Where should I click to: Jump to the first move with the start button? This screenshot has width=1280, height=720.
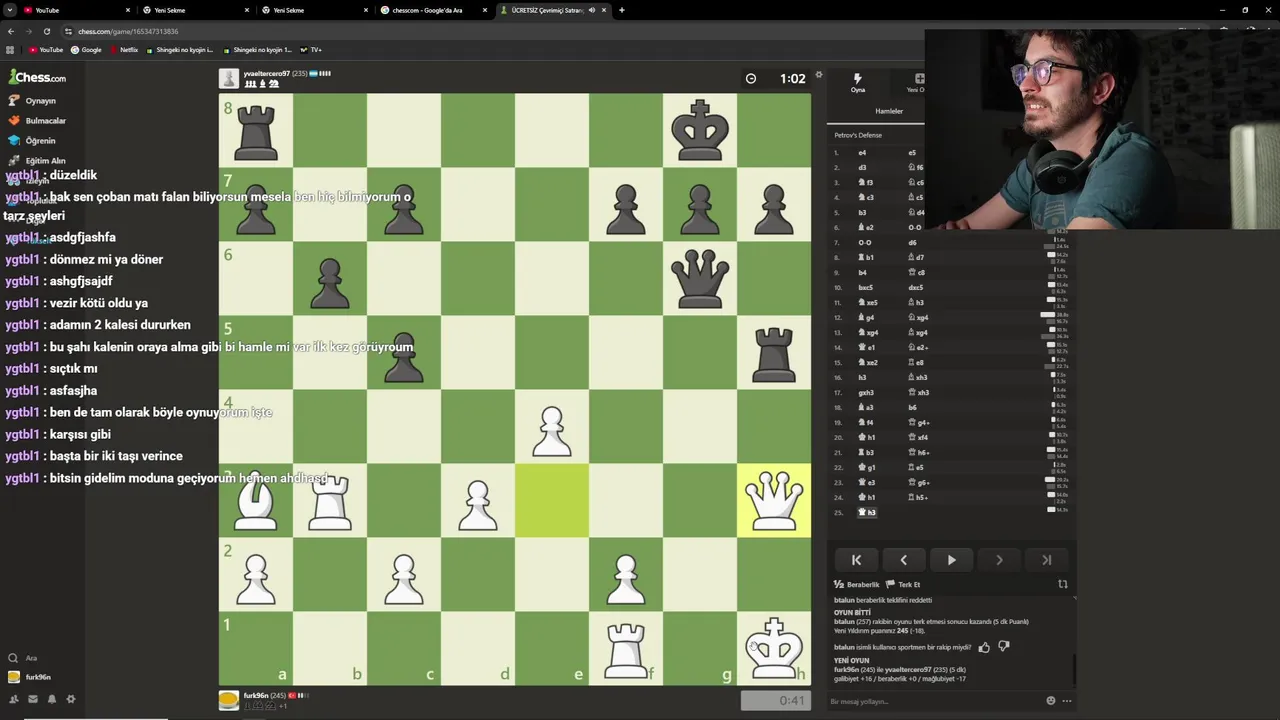point(856,560)
